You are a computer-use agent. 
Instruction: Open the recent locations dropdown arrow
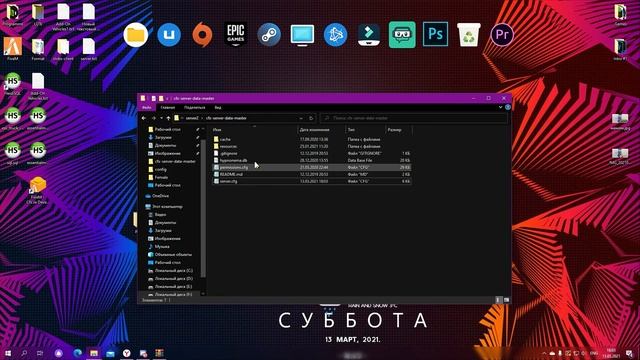point(161,118)
